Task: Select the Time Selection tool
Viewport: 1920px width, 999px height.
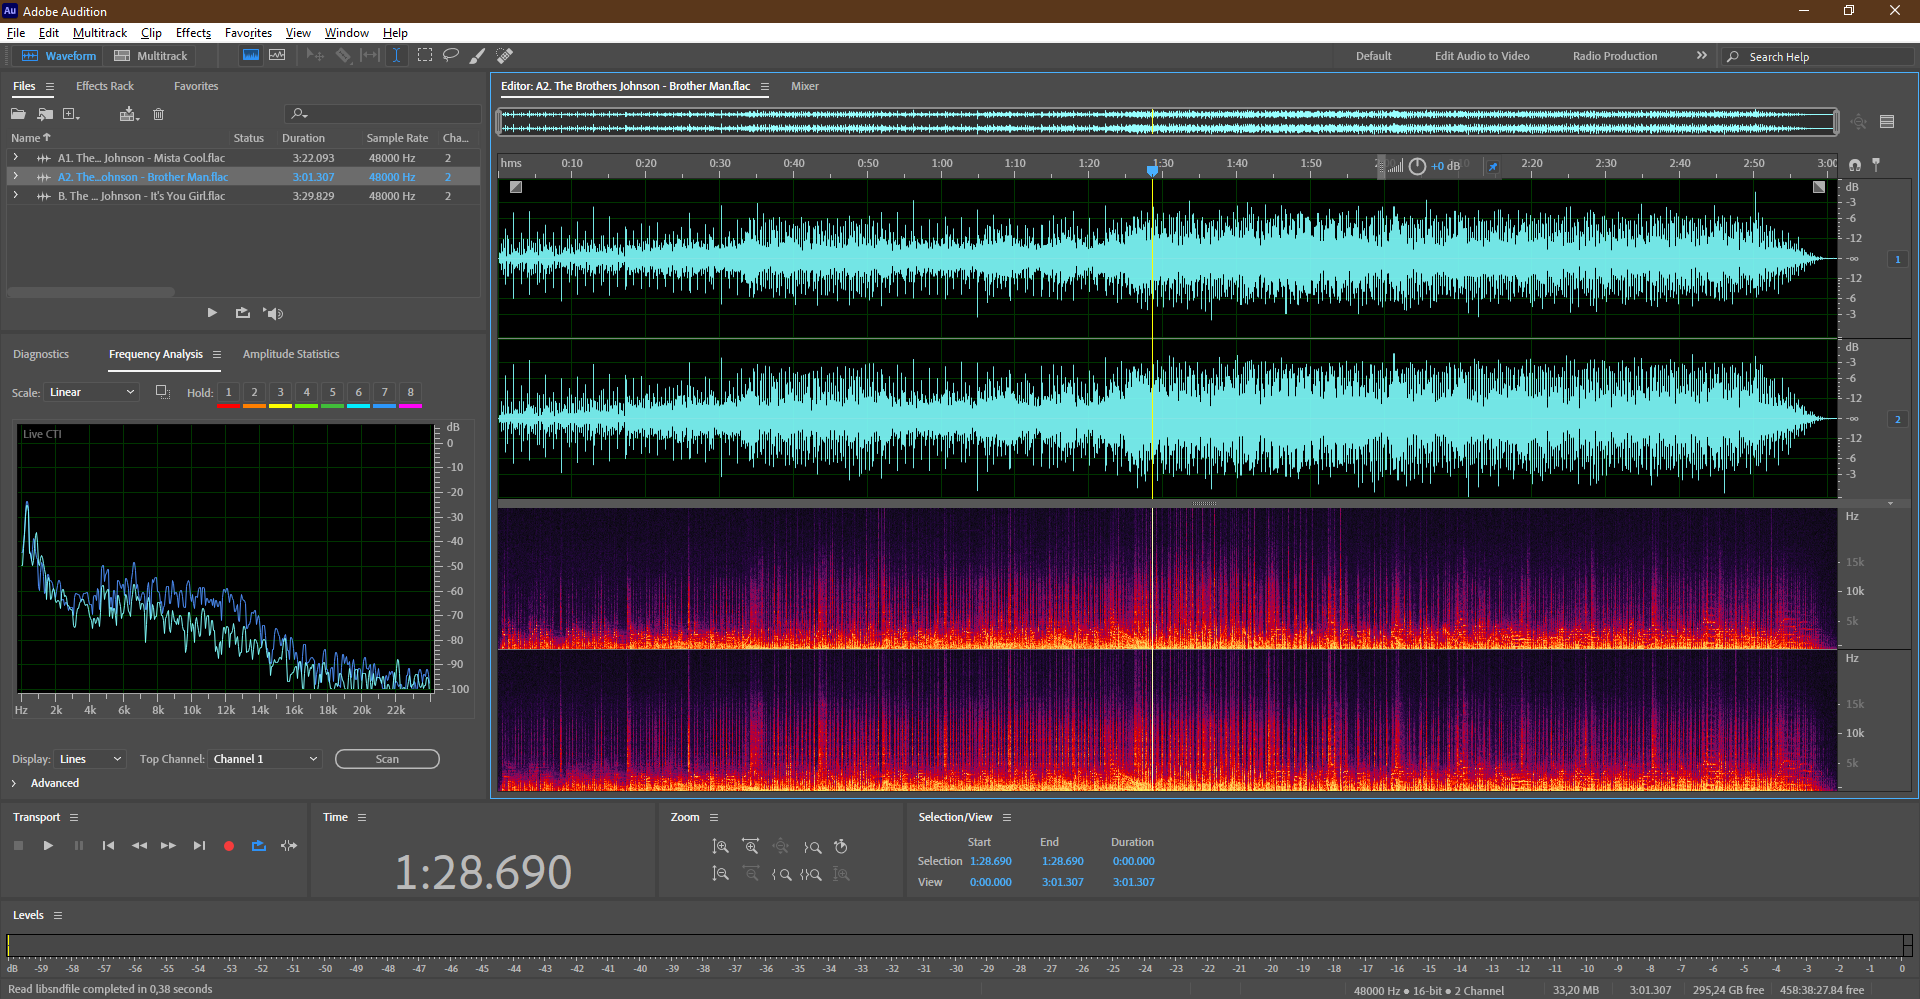Action: [x=396, y=55]
